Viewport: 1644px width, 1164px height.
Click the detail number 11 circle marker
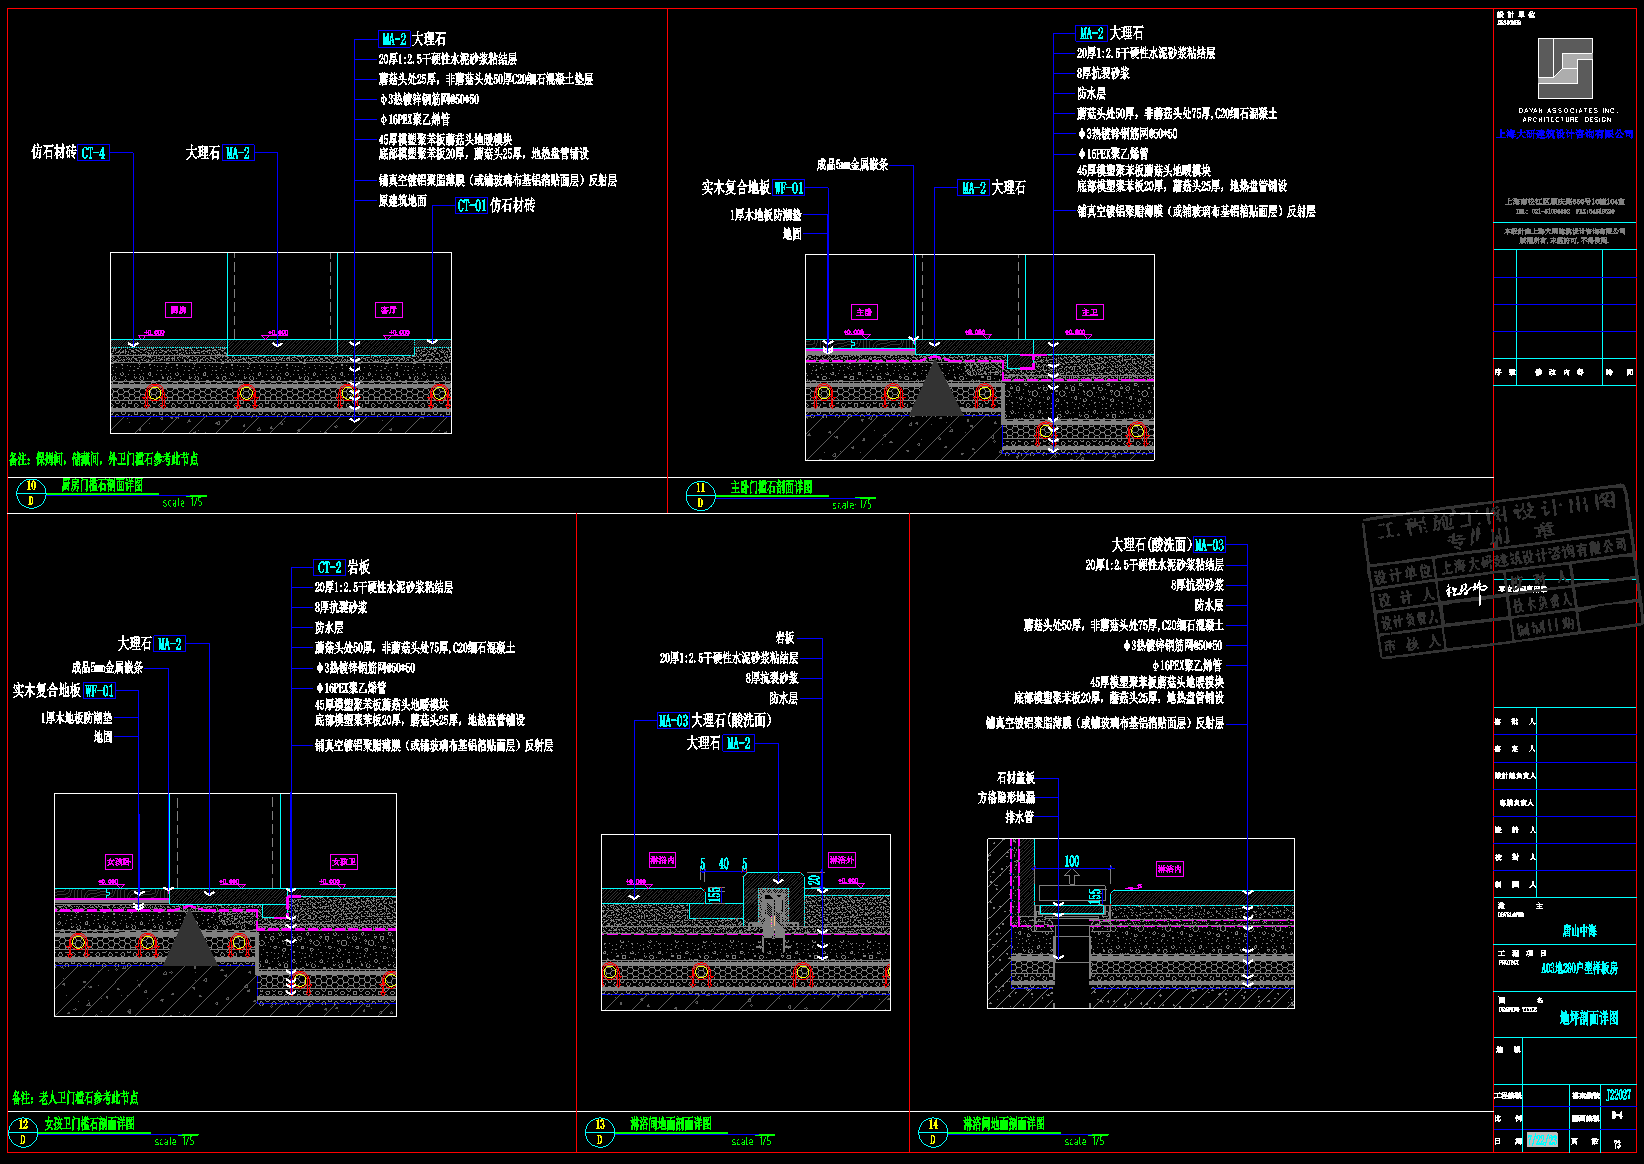pyautogui.click(x=700, y=495)
